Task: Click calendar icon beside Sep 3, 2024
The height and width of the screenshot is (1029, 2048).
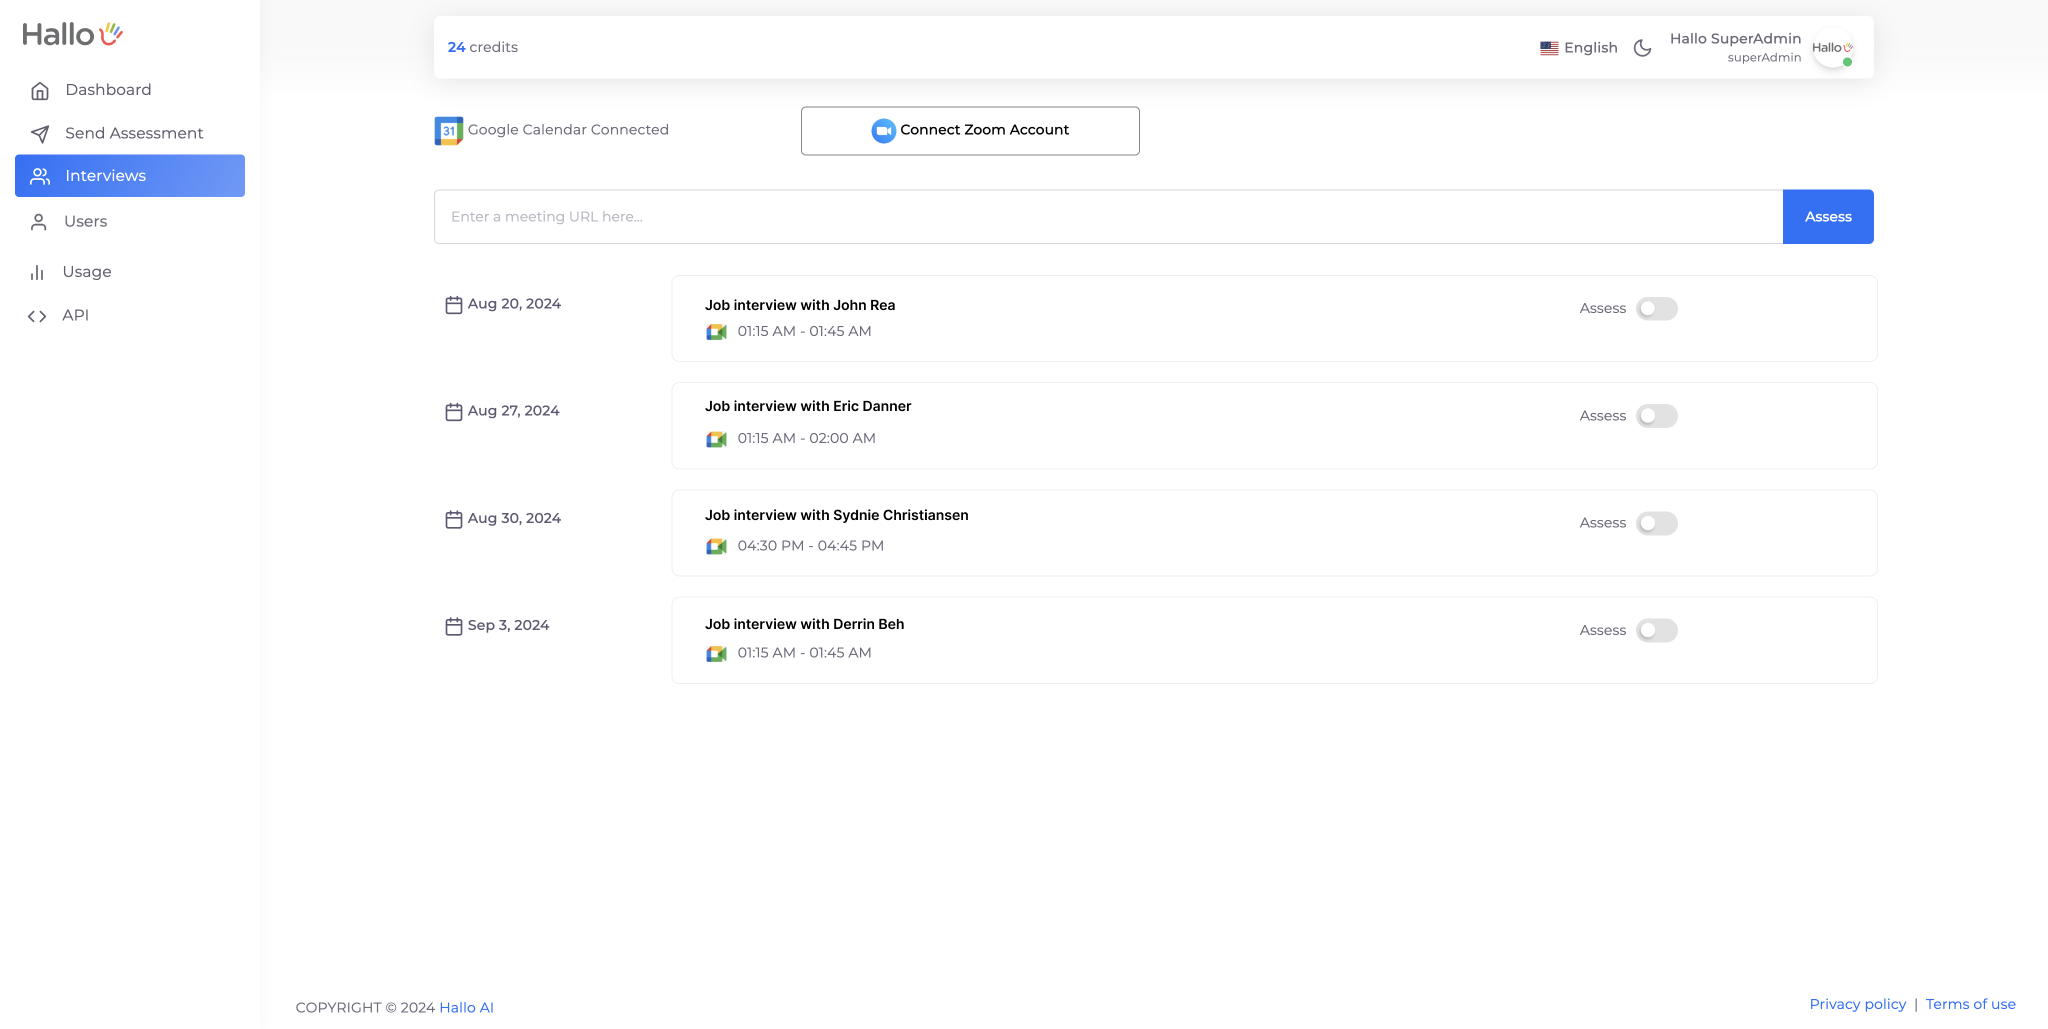Action: (x=453, y=626)
